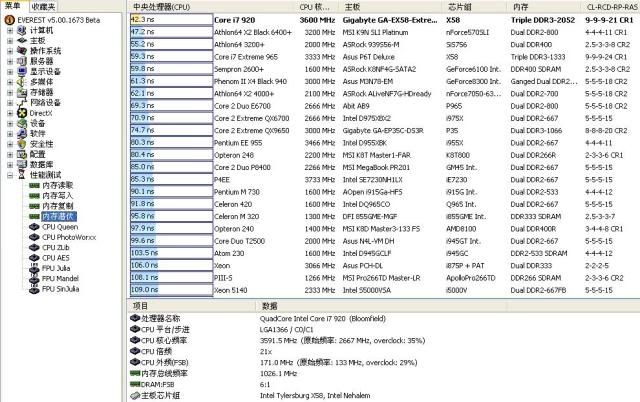Click the 内存读取 memory read icon
This screenshot has height=402, width=640.
tap(35, 184)
